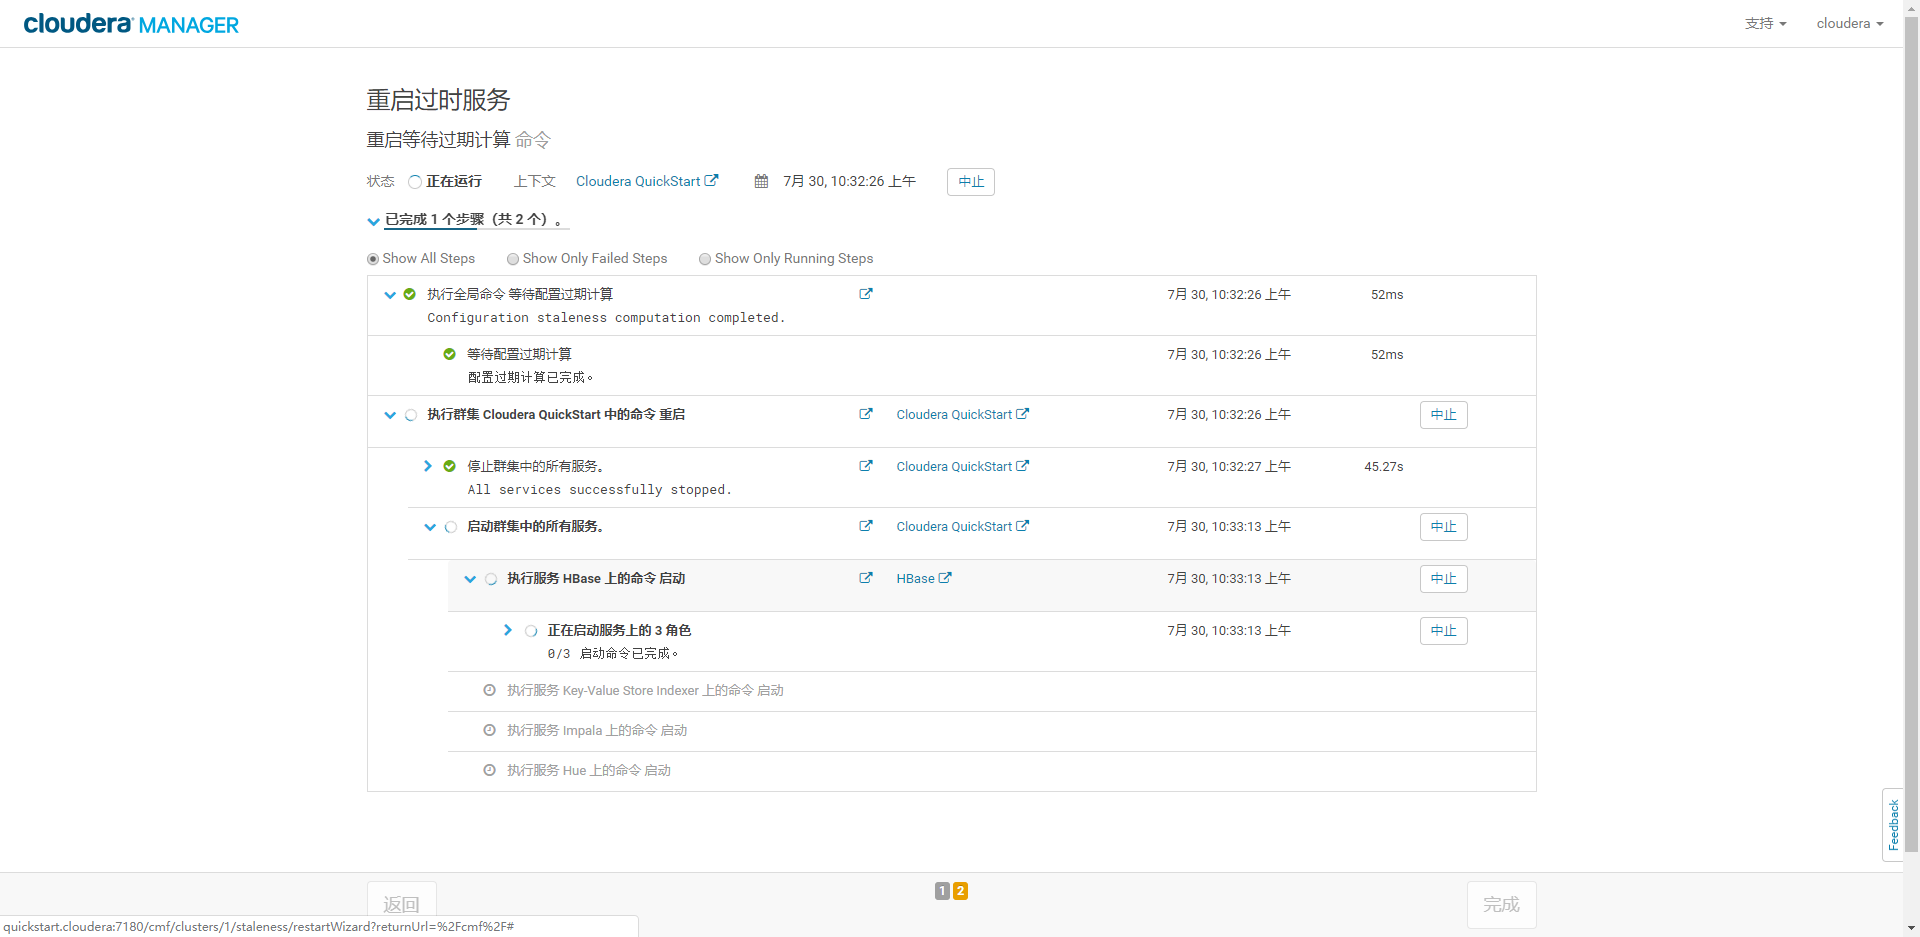Abort the 启动群集中的所有服务 step

click(x=1444, y=527)
